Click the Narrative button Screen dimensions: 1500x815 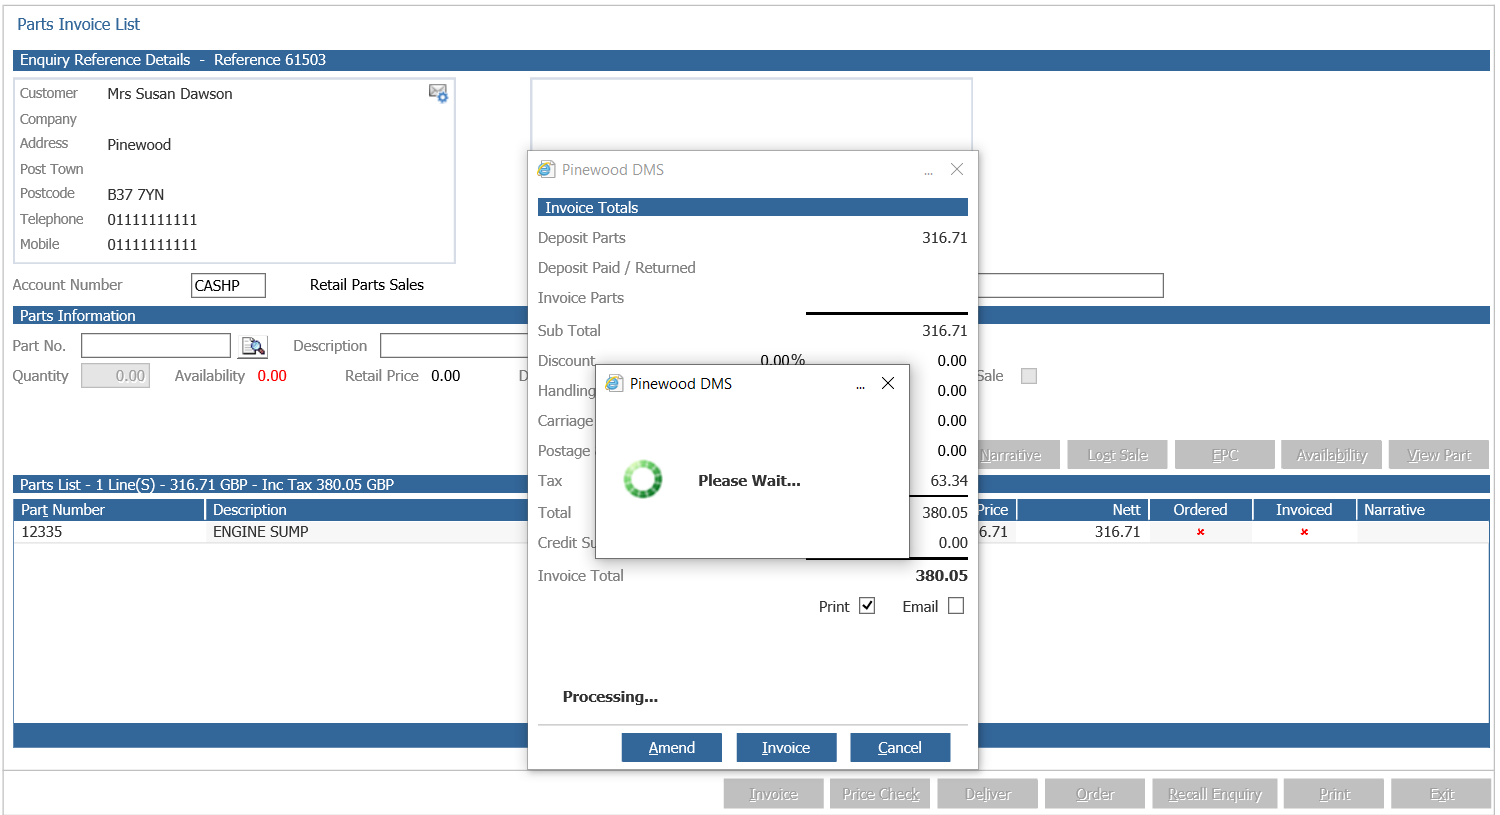coord(1018,455)
